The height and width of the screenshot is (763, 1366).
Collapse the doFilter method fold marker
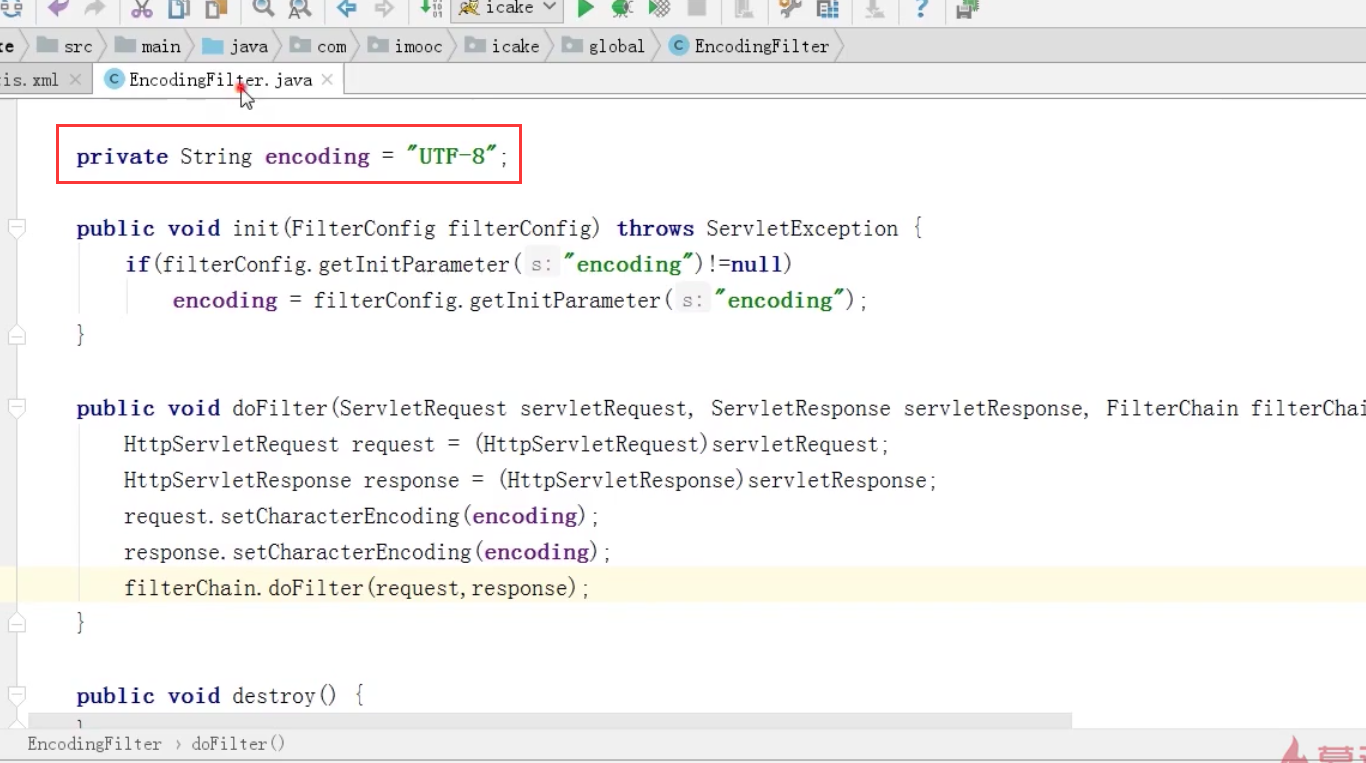click(16, 409)
